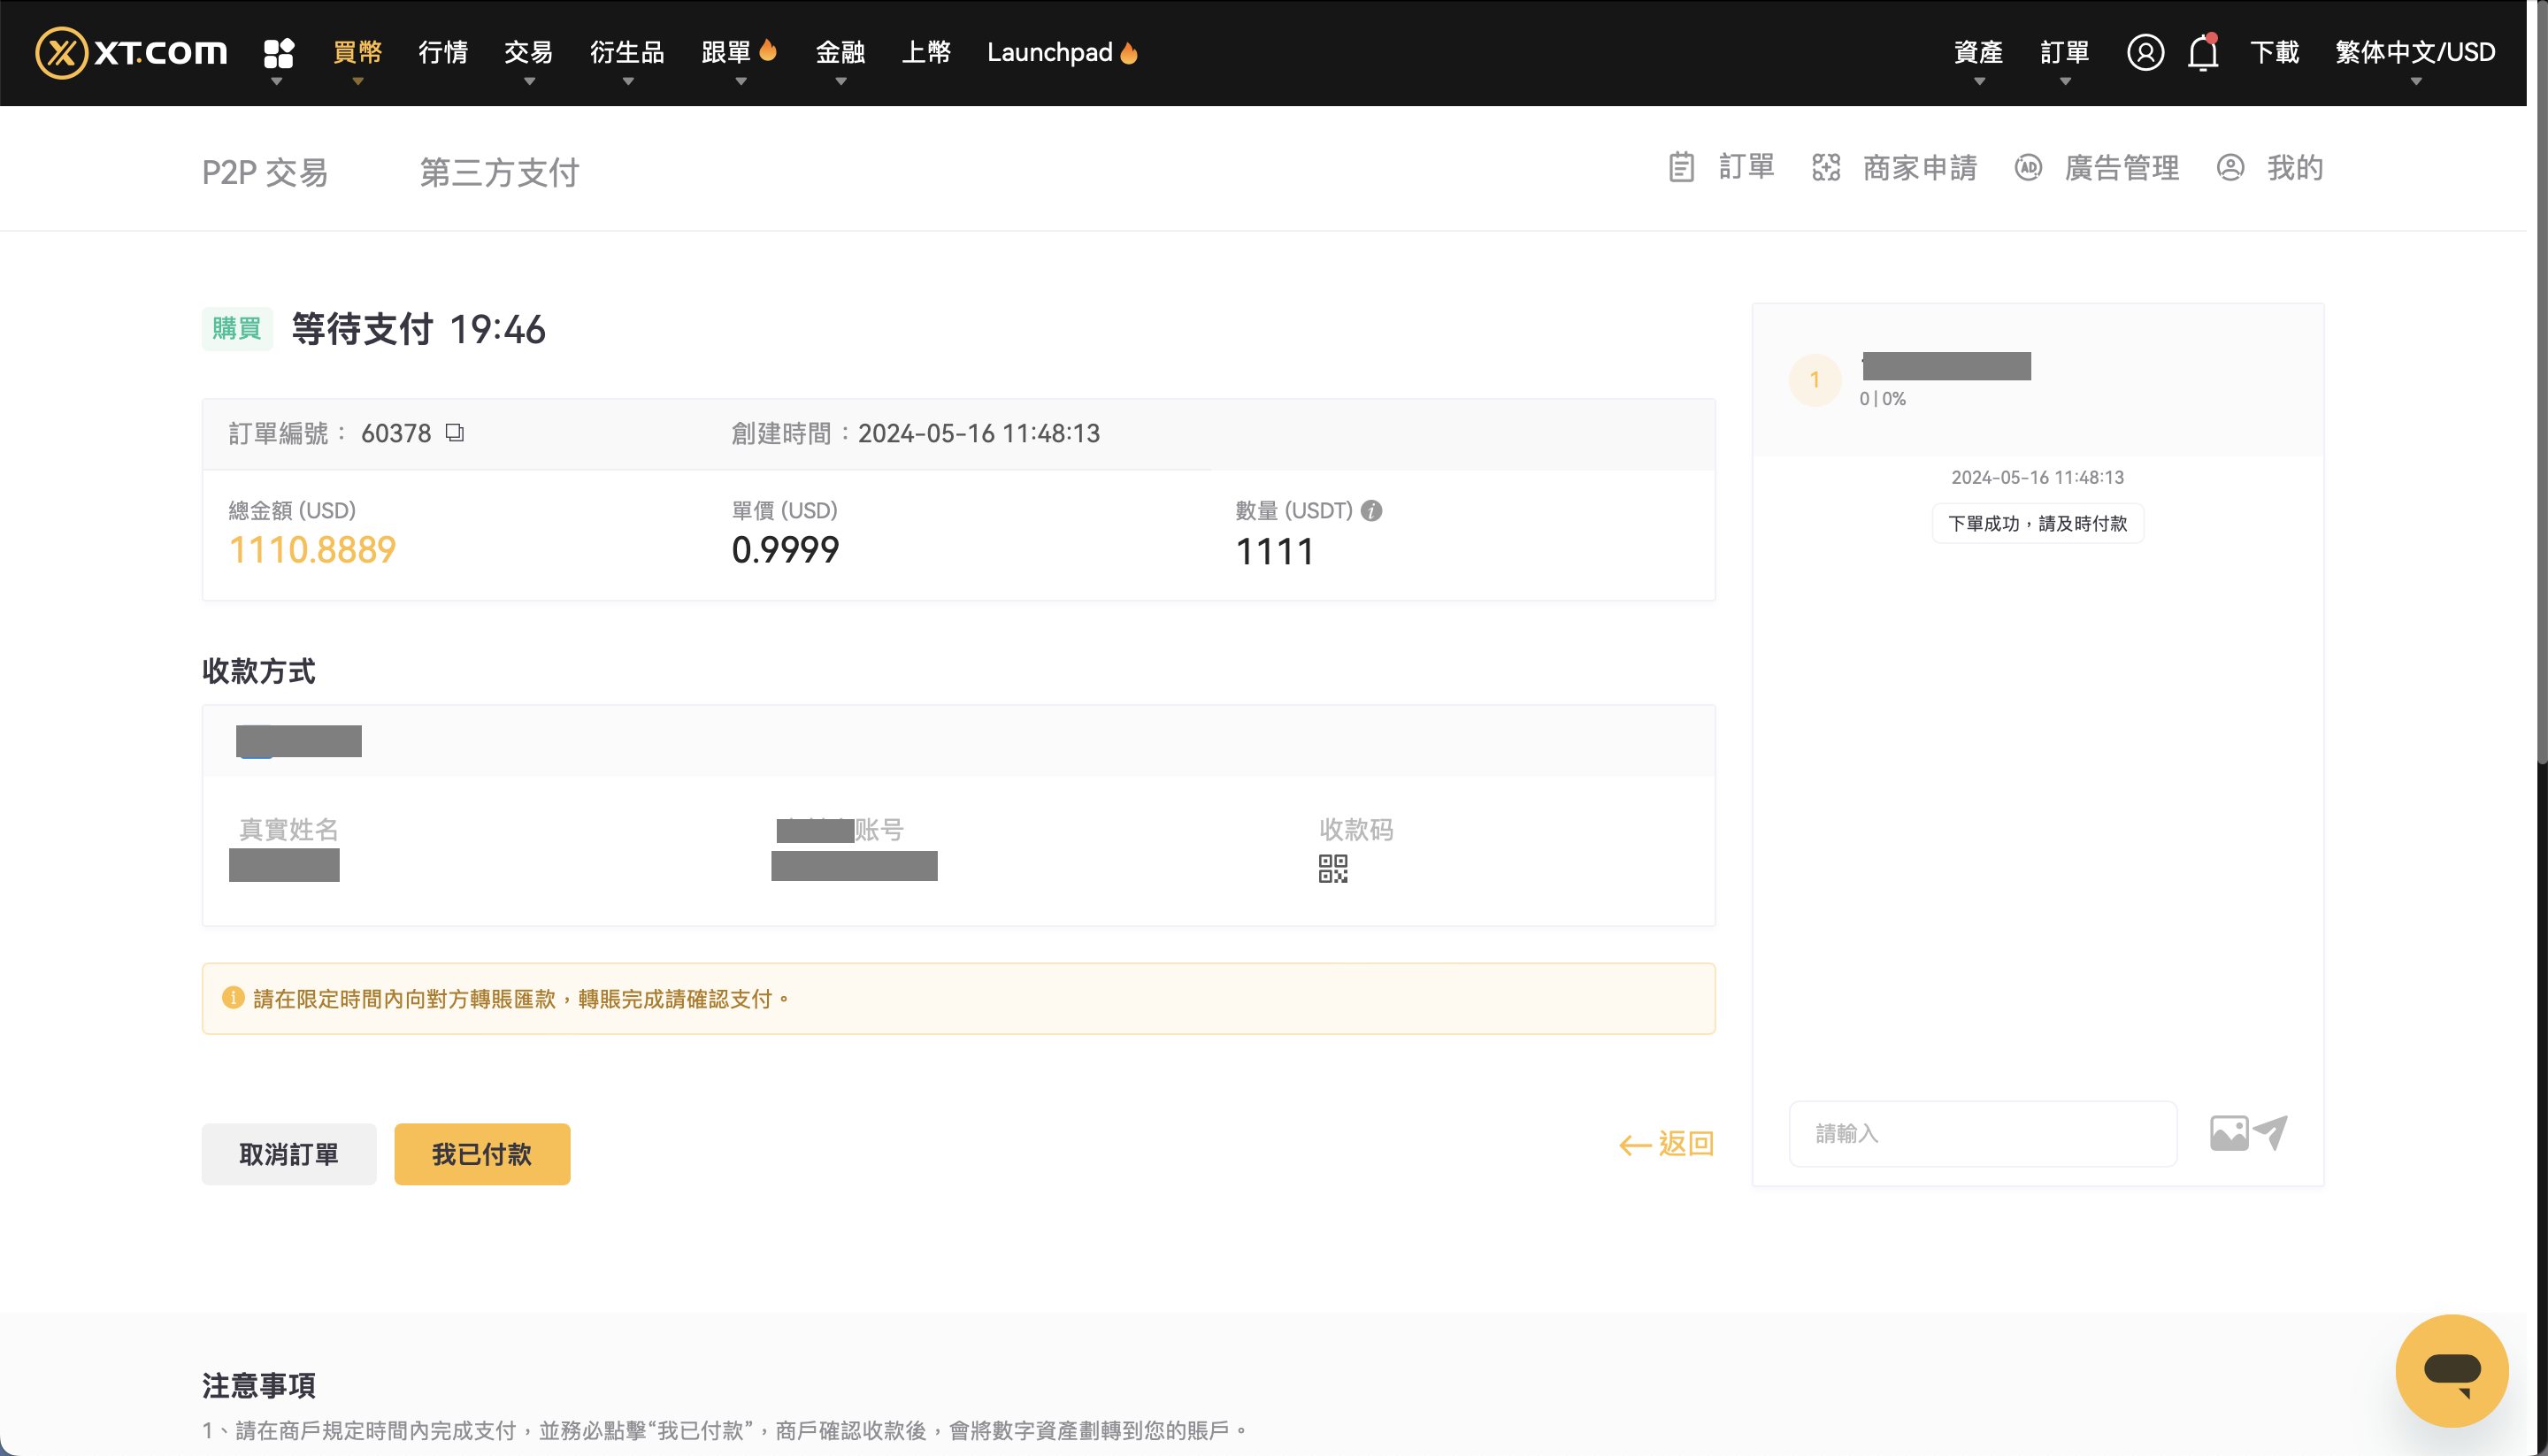Expand the 資產 dropdown
The image size is (2548, 1456).
pyautogui.click(x=1978, y=52)
